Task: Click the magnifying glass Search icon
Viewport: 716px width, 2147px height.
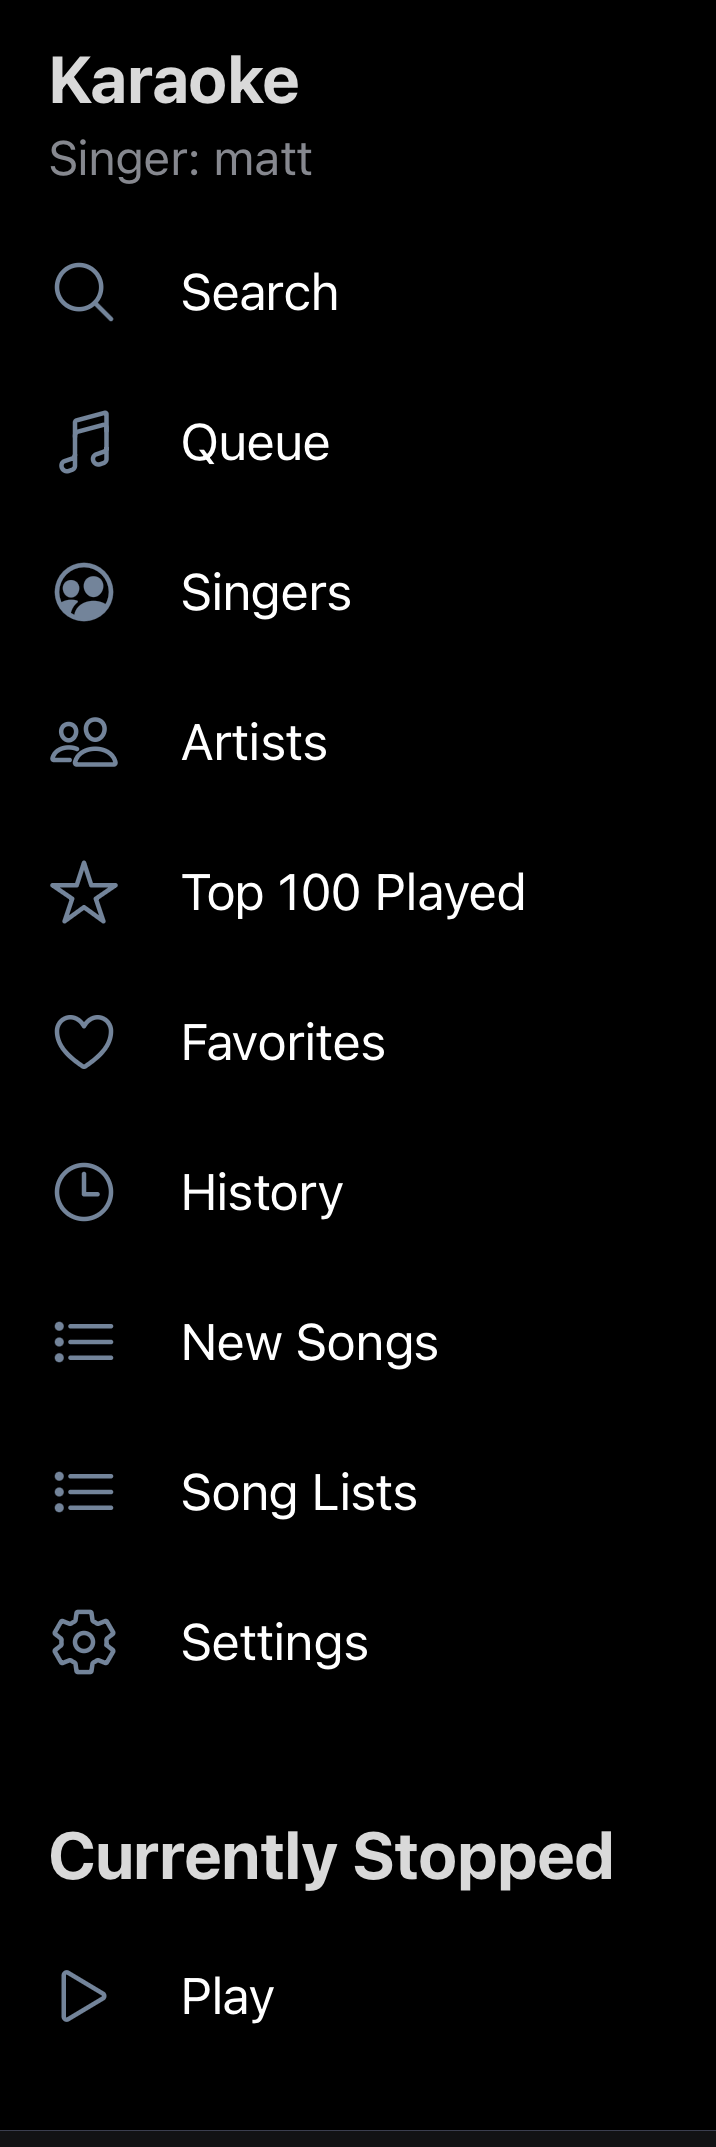Action: click(x=83, y=292)
